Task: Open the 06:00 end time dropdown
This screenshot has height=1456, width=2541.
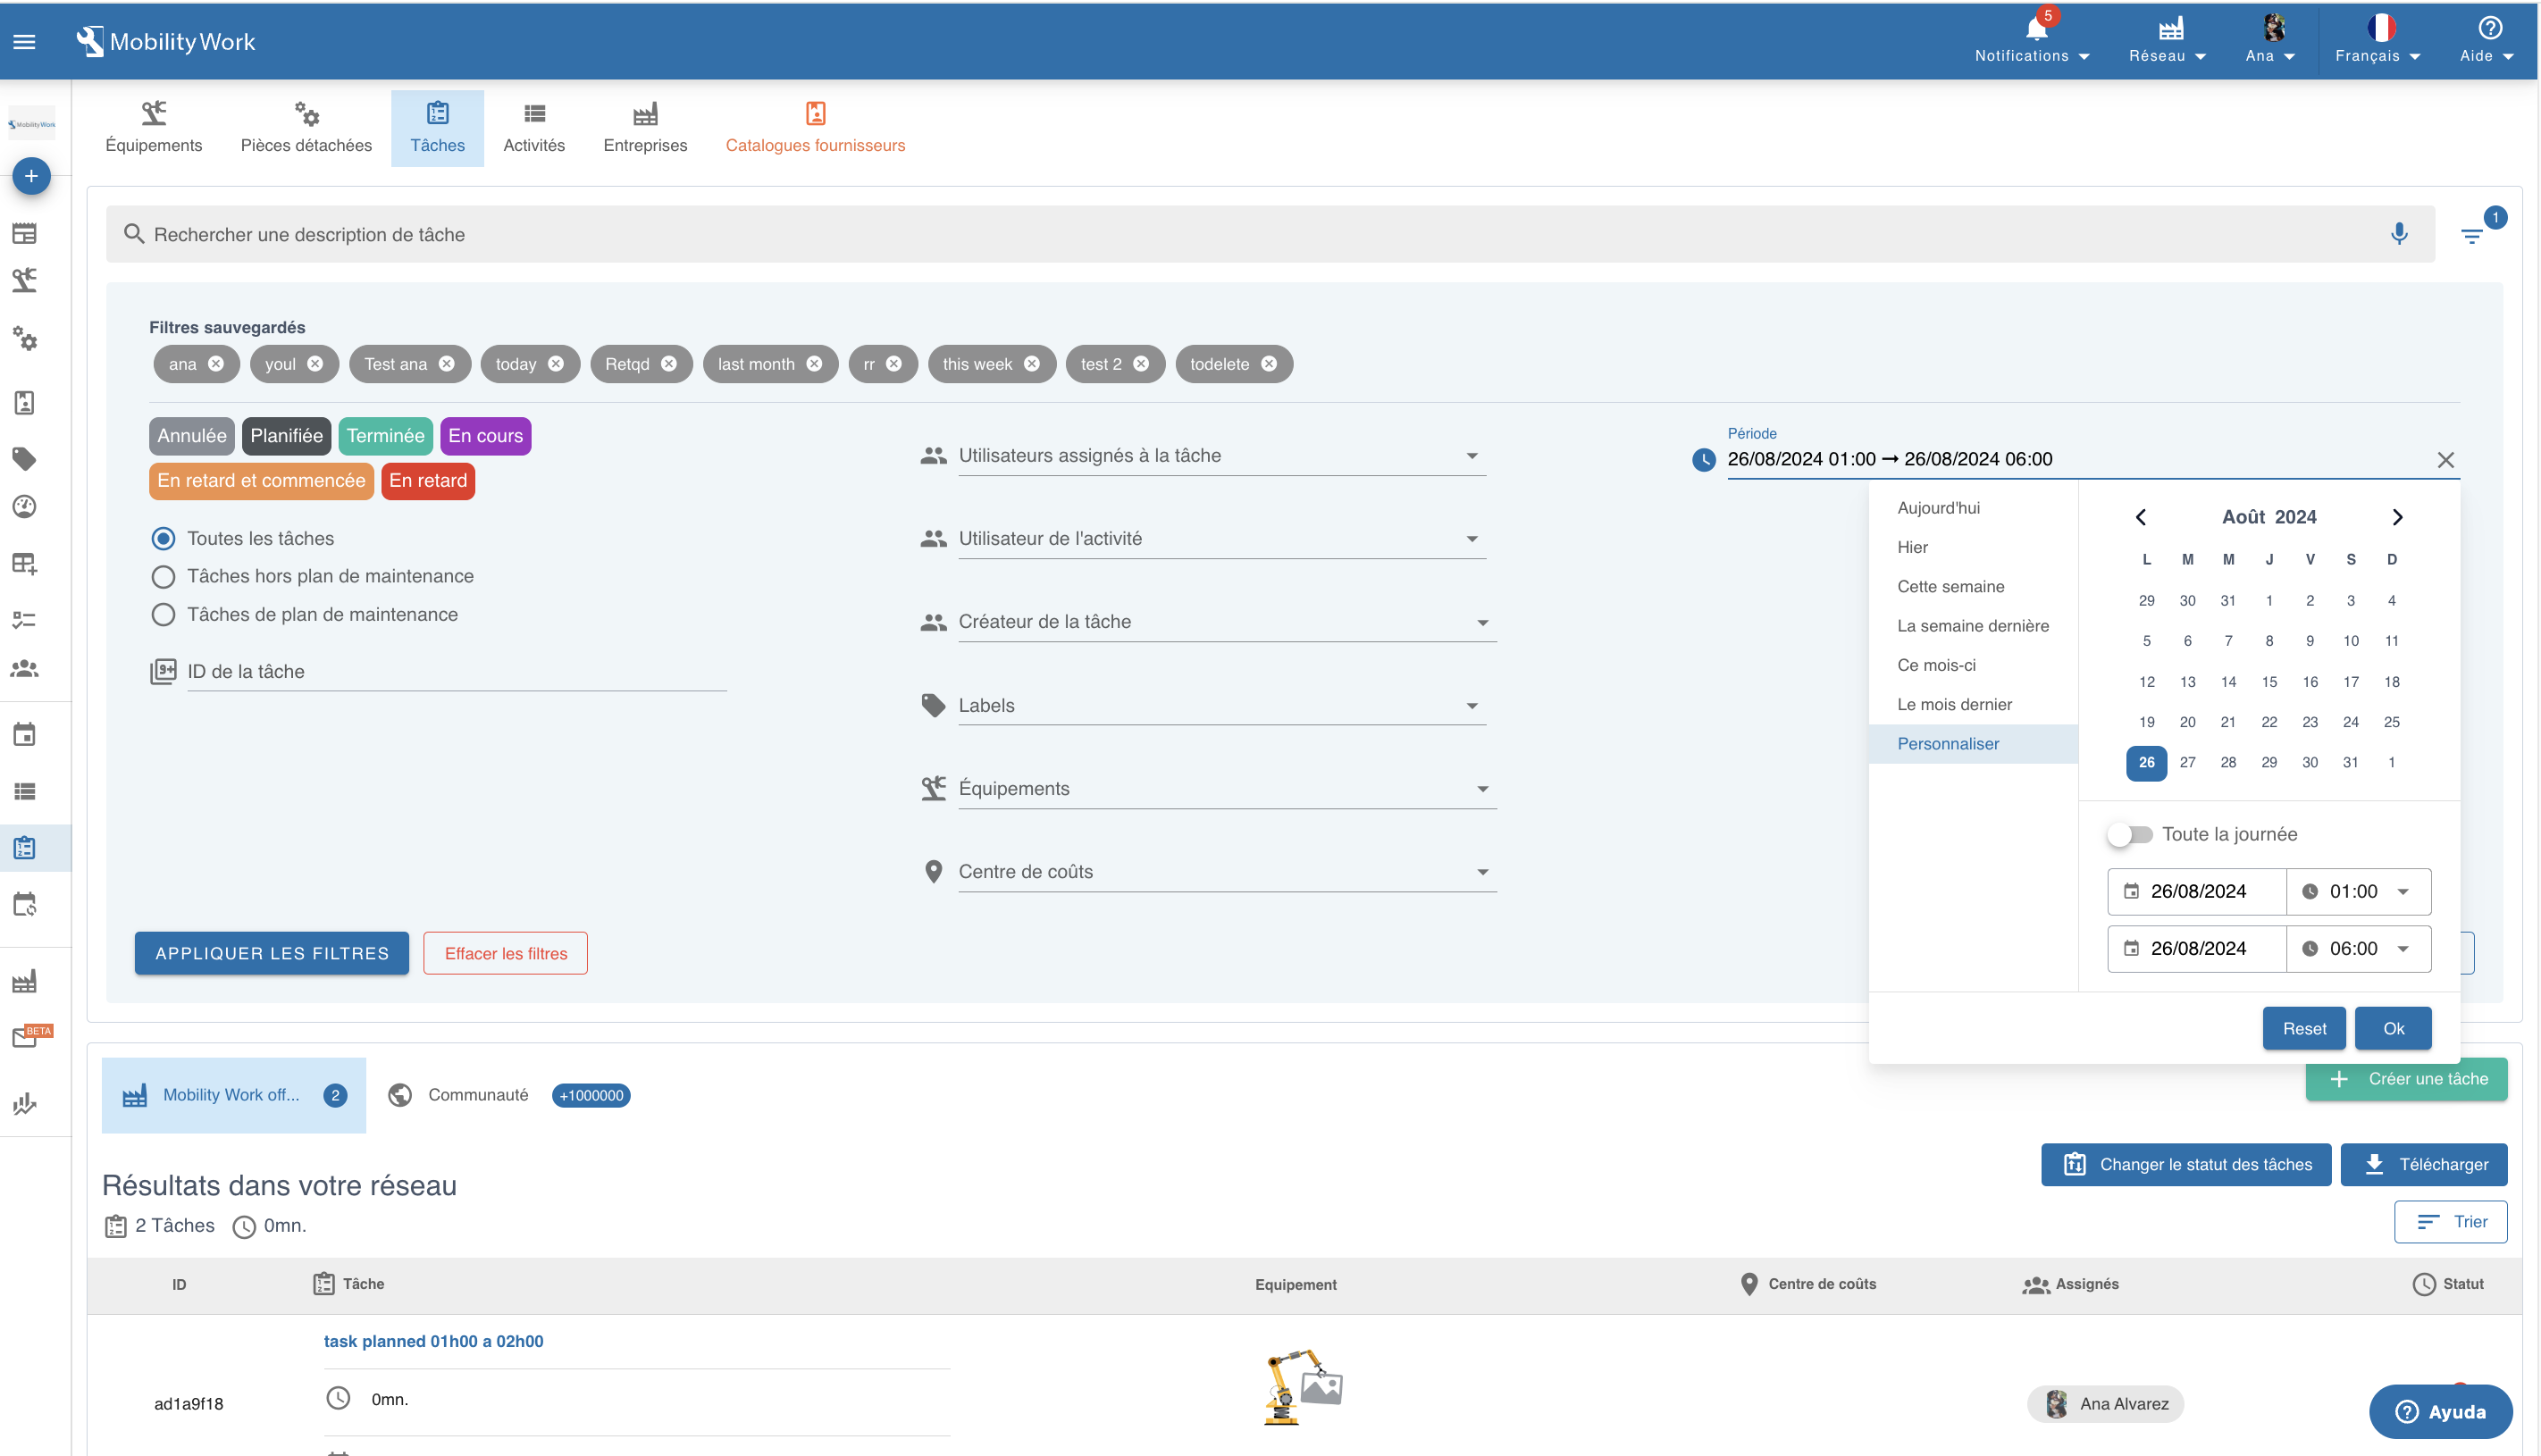Action: pos(2402,949)
